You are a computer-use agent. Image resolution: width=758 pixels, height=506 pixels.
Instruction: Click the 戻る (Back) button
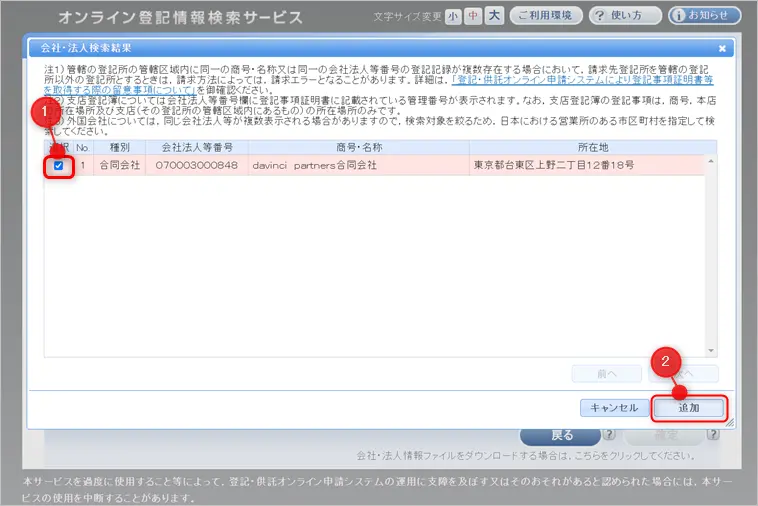tap(561, 436)
